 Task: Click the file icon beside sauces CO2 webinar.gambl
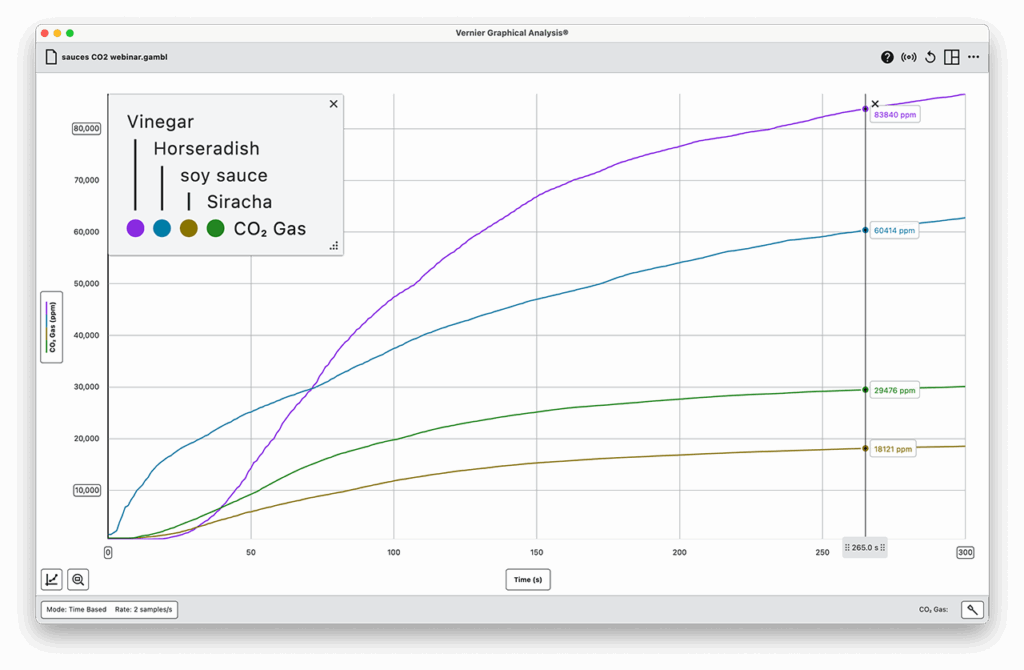tap(50, 57)
